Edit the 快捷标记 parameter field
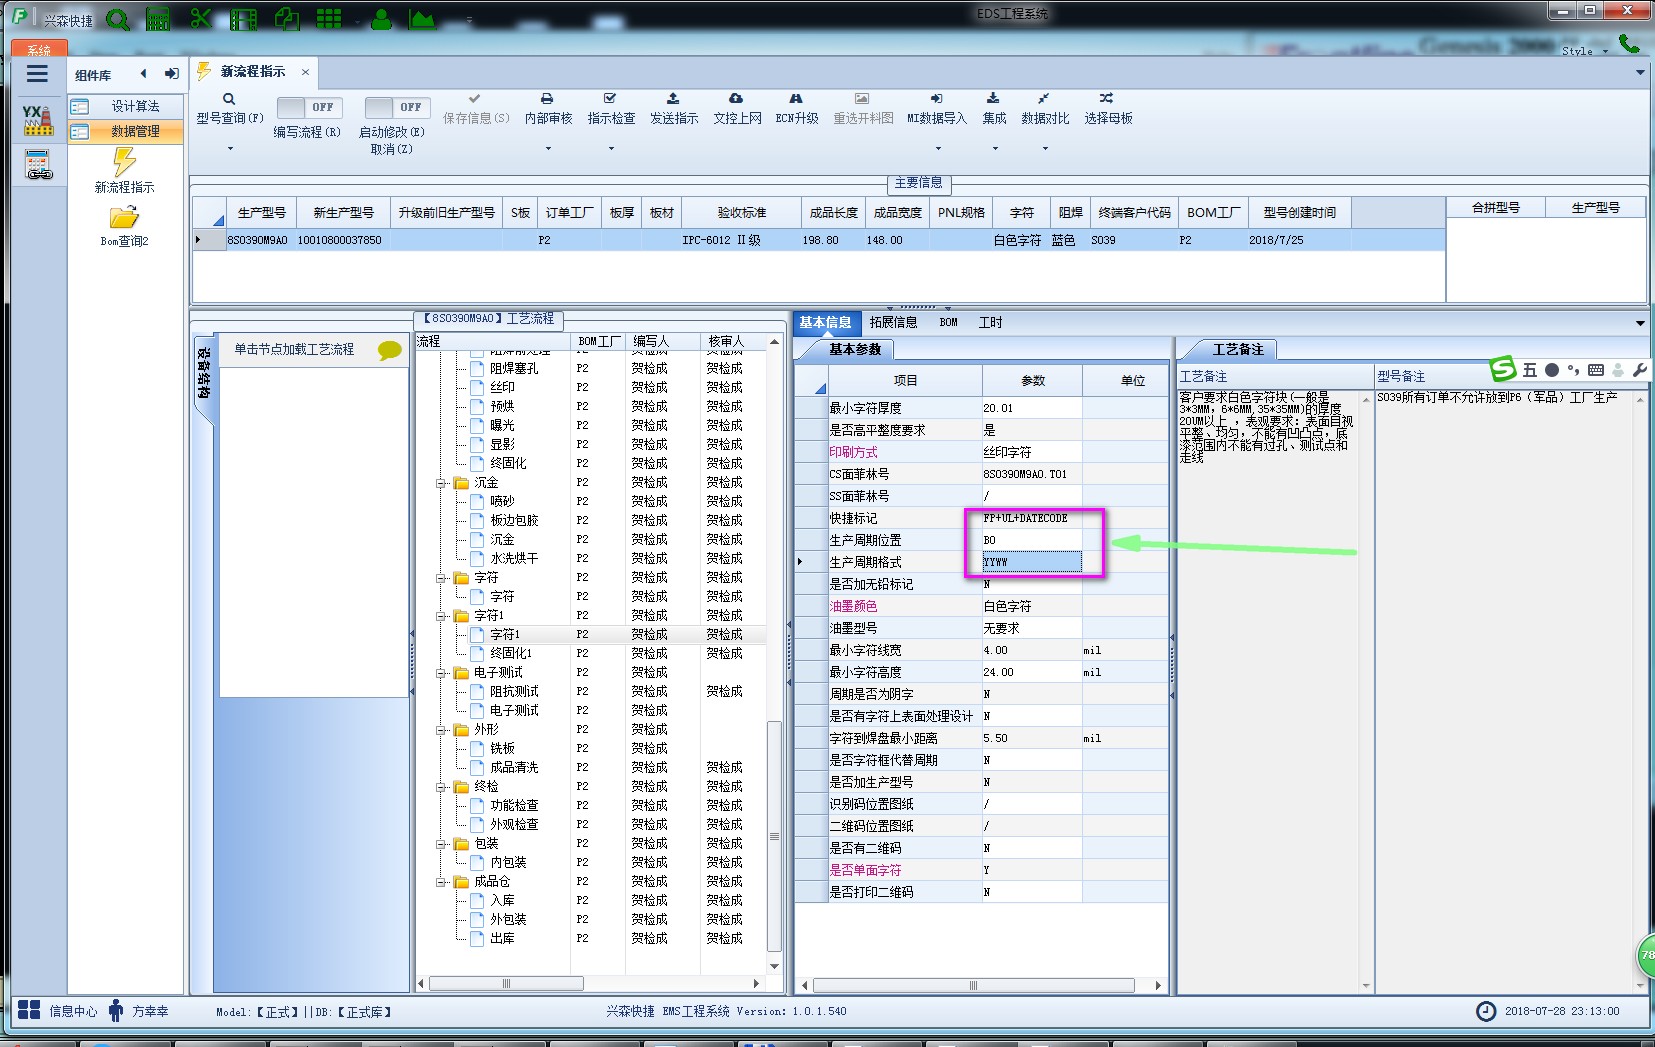This screenshot has height=1047, width=1655. tap(1032, 518)
